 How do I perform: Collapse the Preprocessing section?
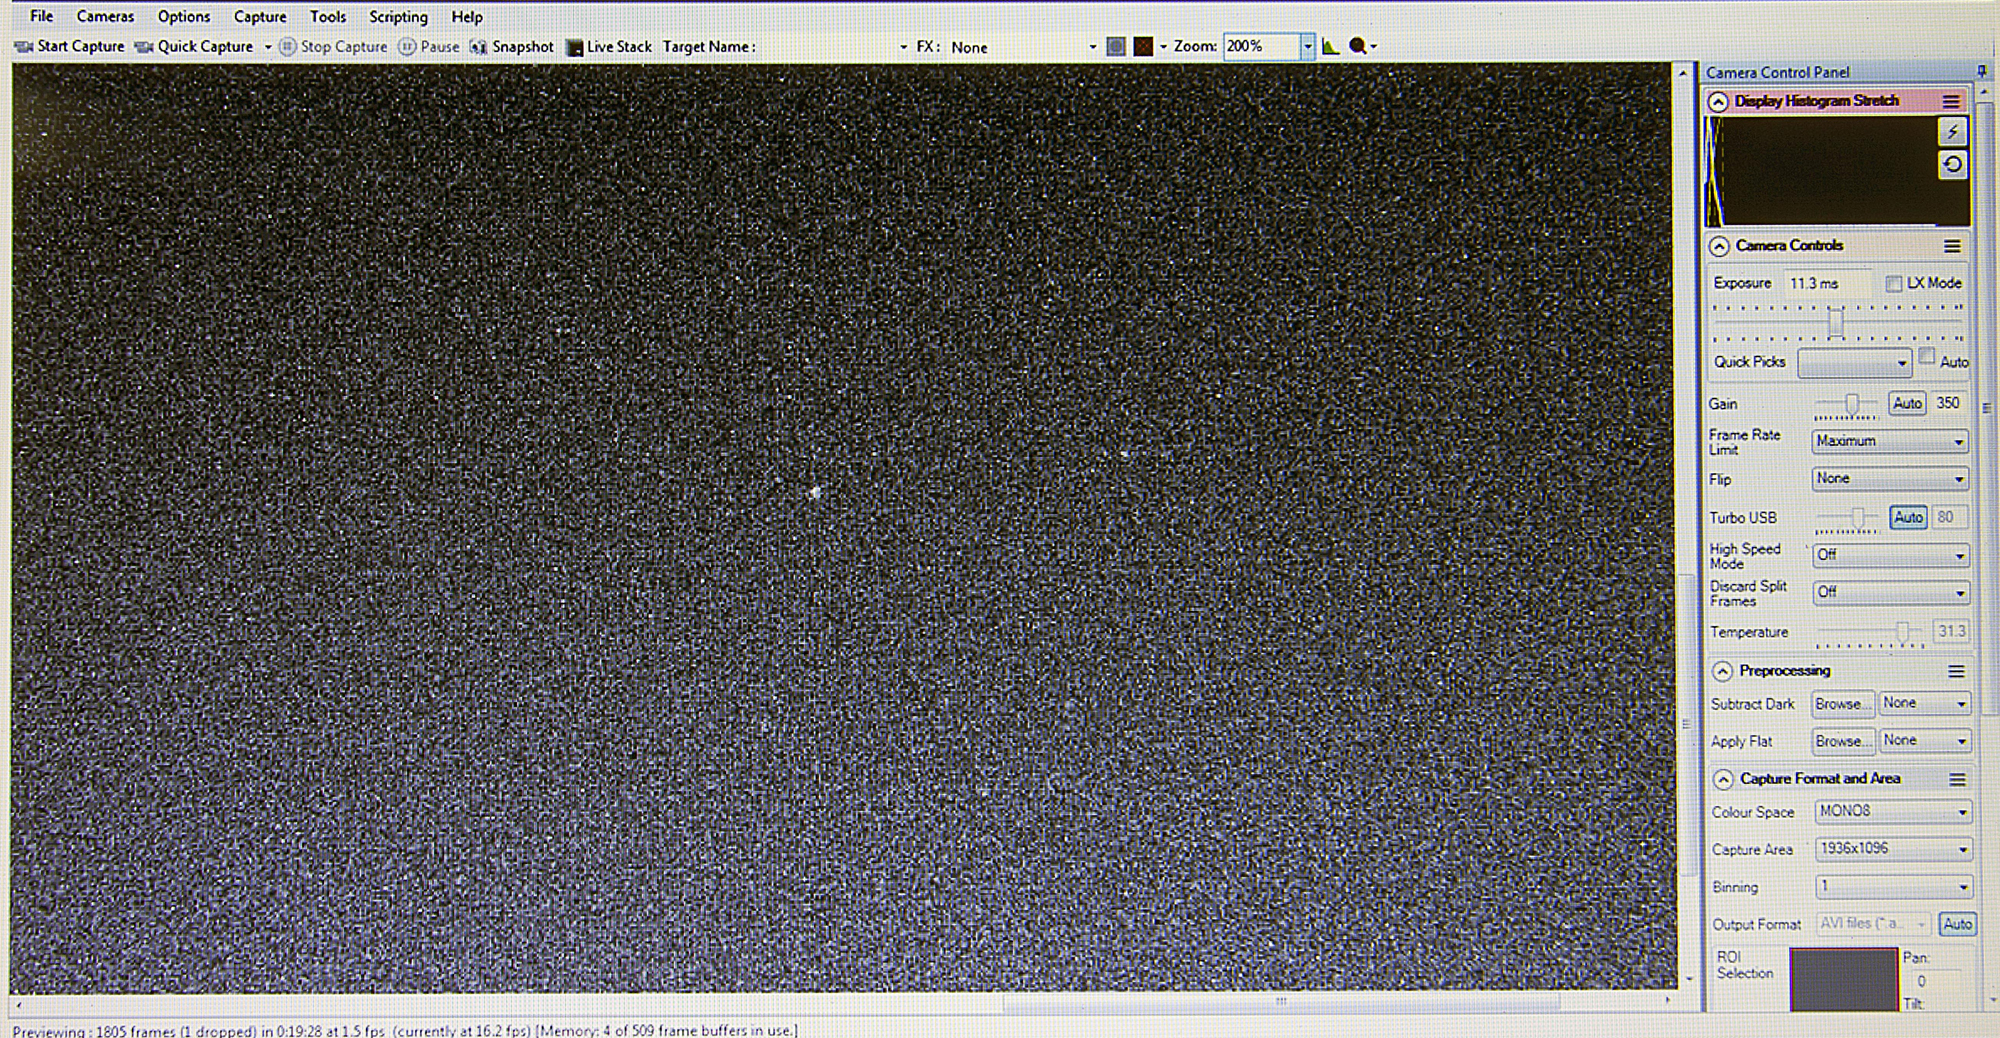(1722, 671)
